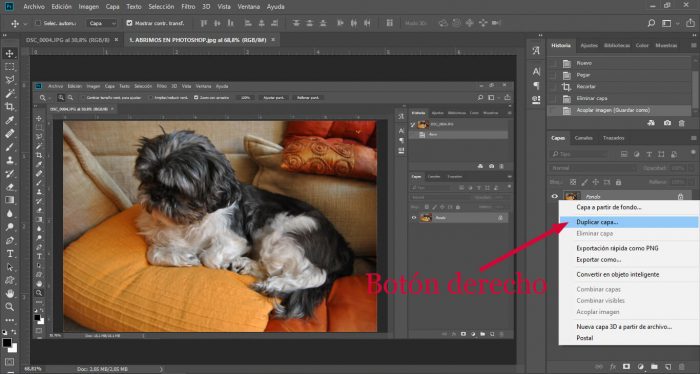Open the Archivo menu
700x374 pixels.
pos(34,7)
